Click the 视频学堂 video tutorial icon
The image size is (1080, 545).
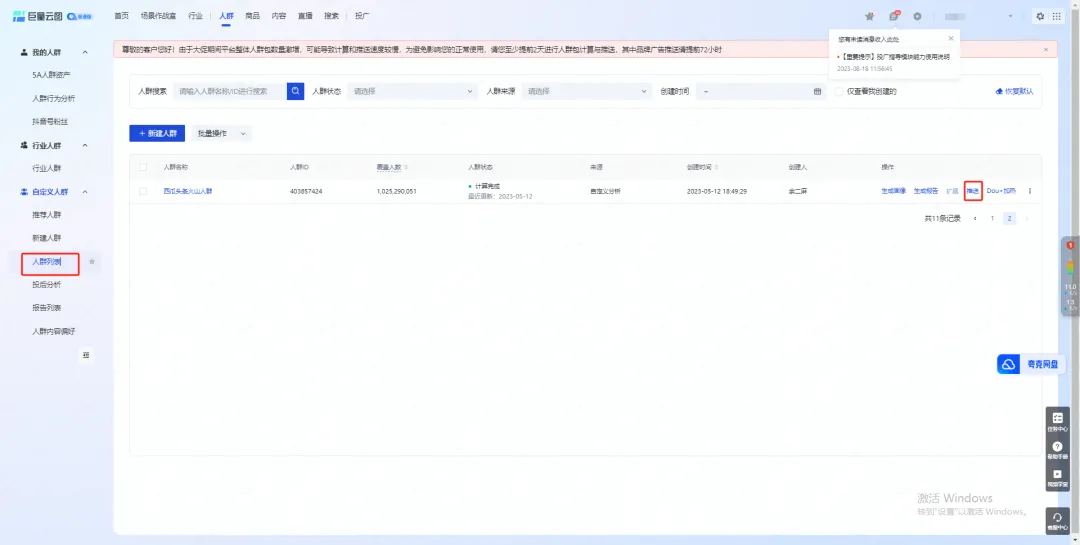click(1057, 478)
